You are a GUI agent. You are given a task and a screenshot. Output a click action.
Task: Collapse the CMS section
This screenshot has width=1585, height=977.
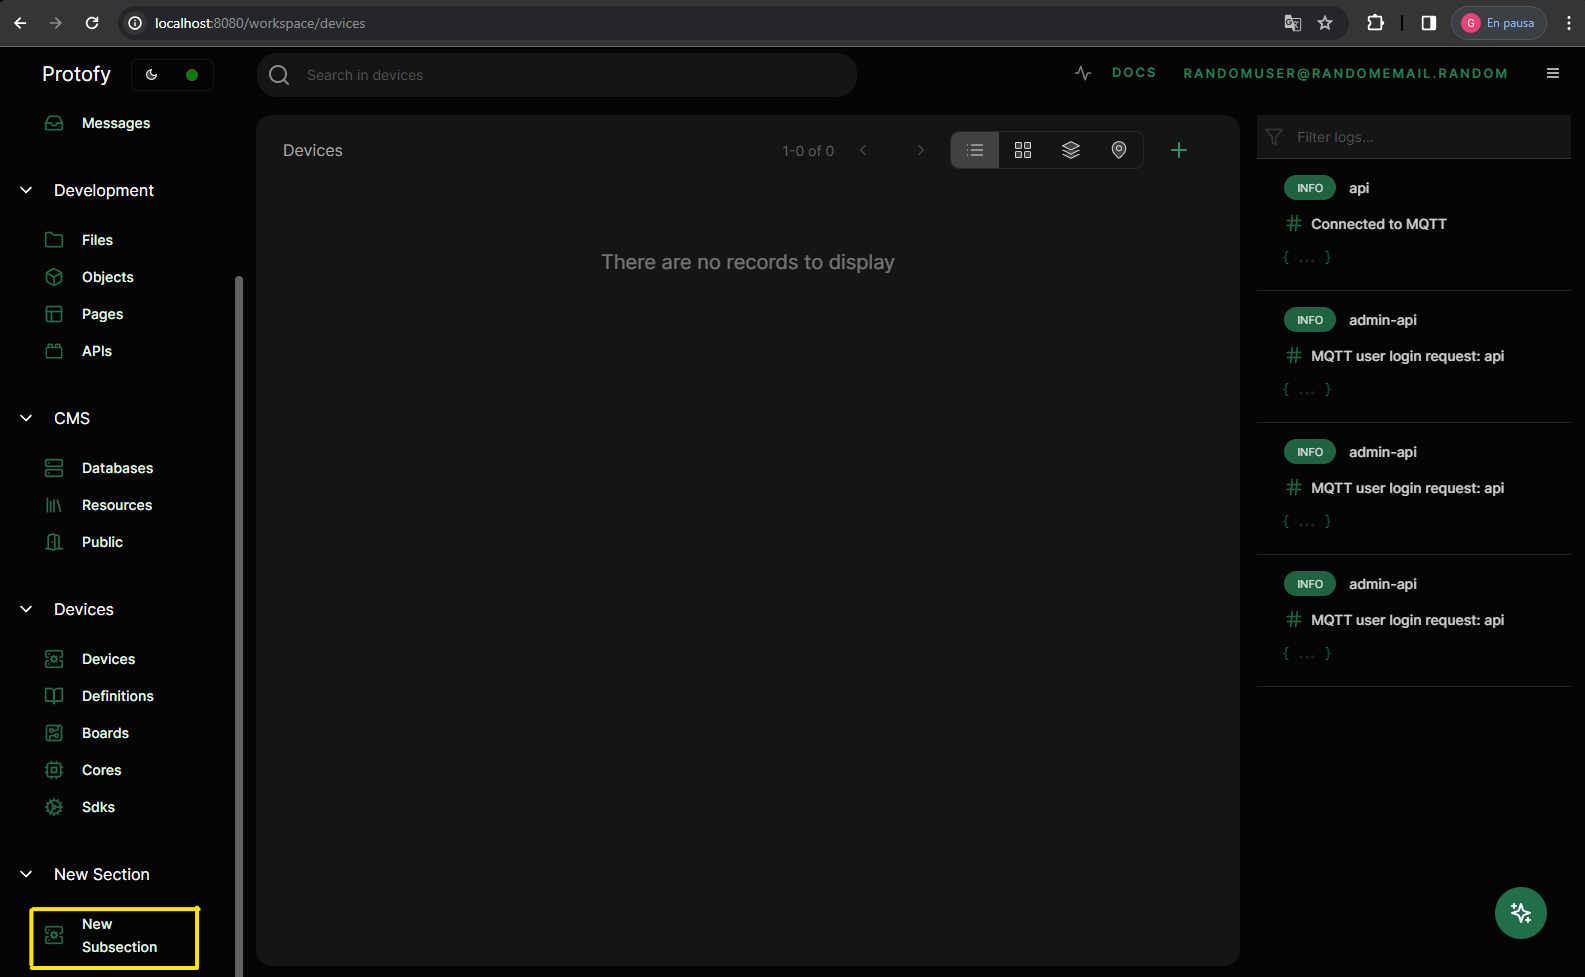[26, 418]
